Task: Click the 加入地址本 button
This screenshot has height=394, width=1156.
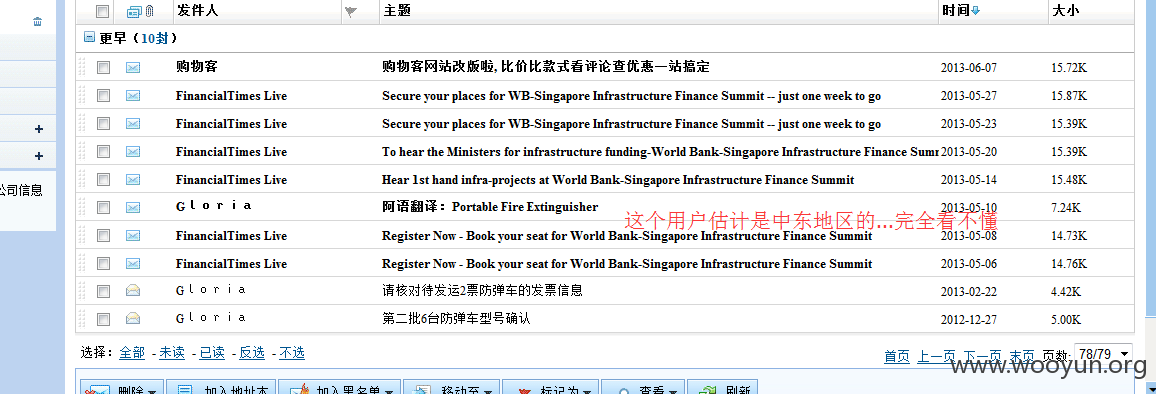Action: point(221,388)
